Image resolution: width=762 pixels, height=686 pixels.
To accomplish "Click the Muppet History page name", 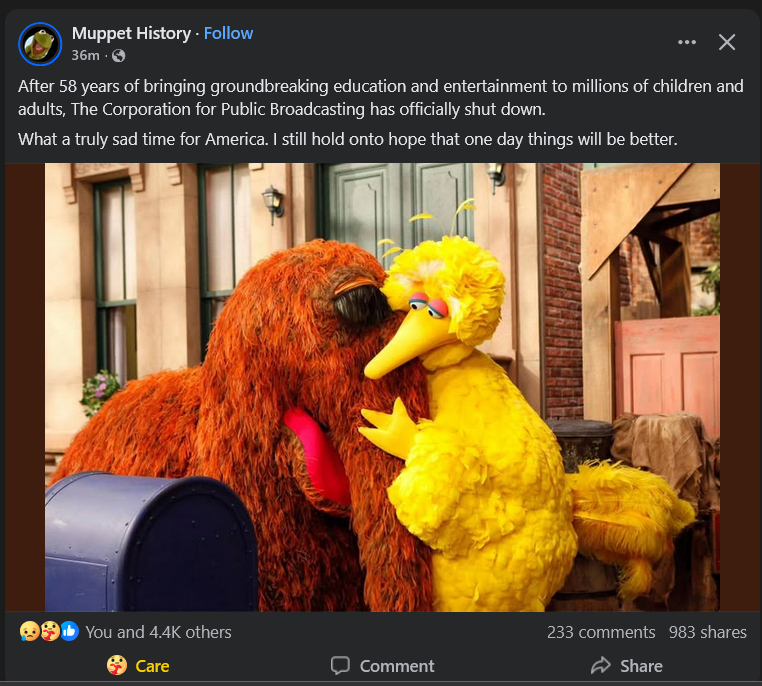I will pyautogui.click(x=131, y=33).
